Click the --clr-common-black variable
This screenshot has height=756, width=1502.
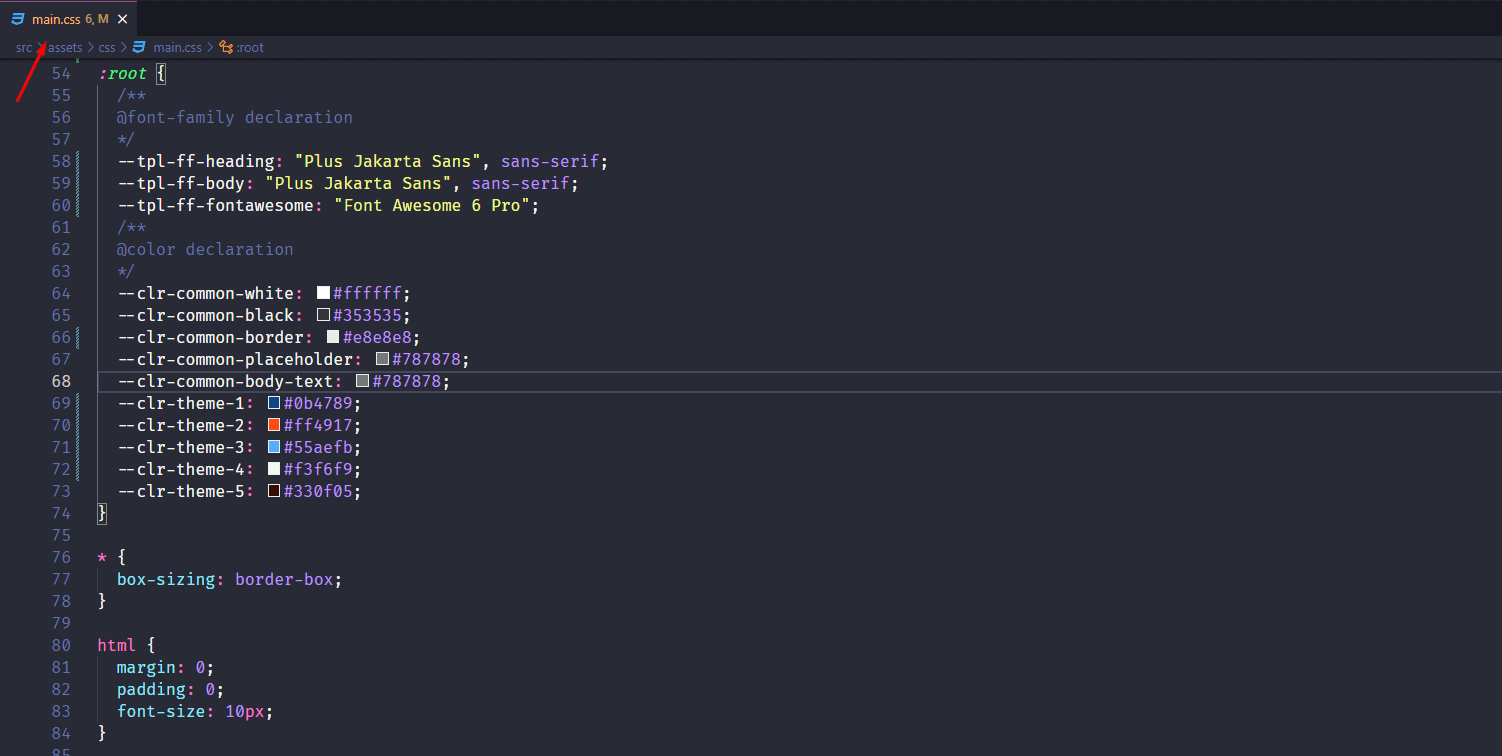pyautogui.click(x=206, y=315)
